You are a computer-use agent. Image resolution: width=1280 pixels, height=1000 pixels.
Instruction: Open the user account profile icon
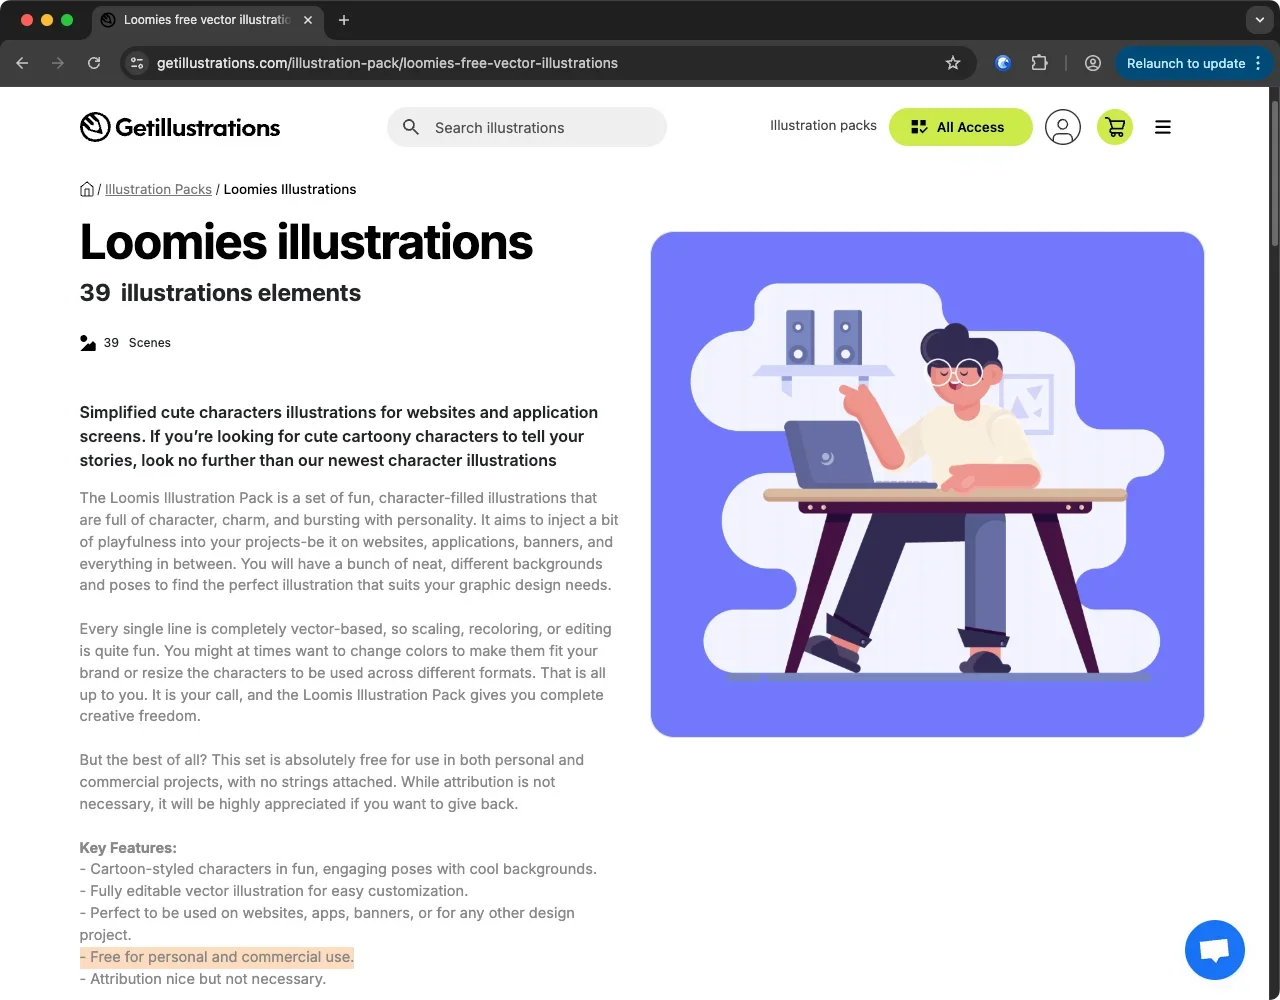1063,127
